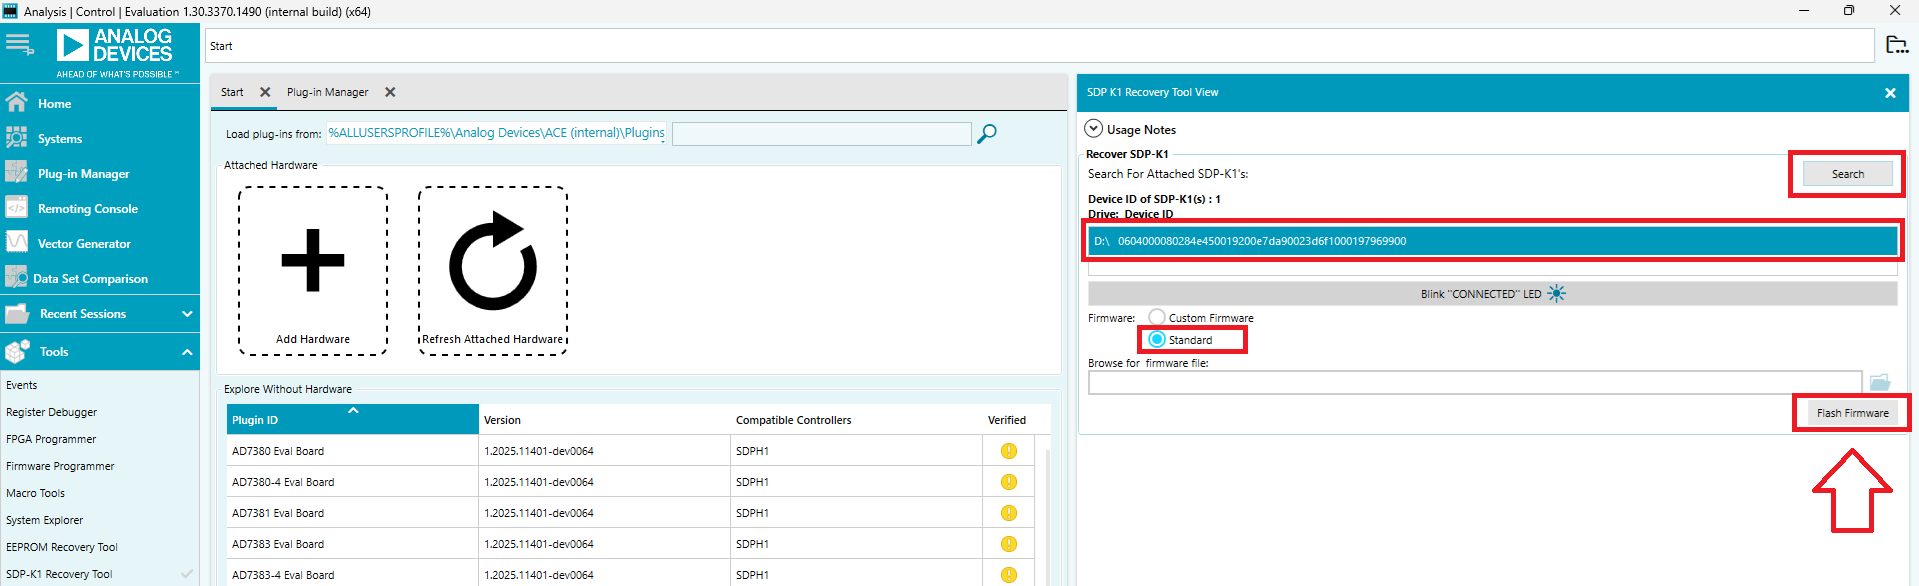Expand Recent Sessions chevron

coord(187,314)
